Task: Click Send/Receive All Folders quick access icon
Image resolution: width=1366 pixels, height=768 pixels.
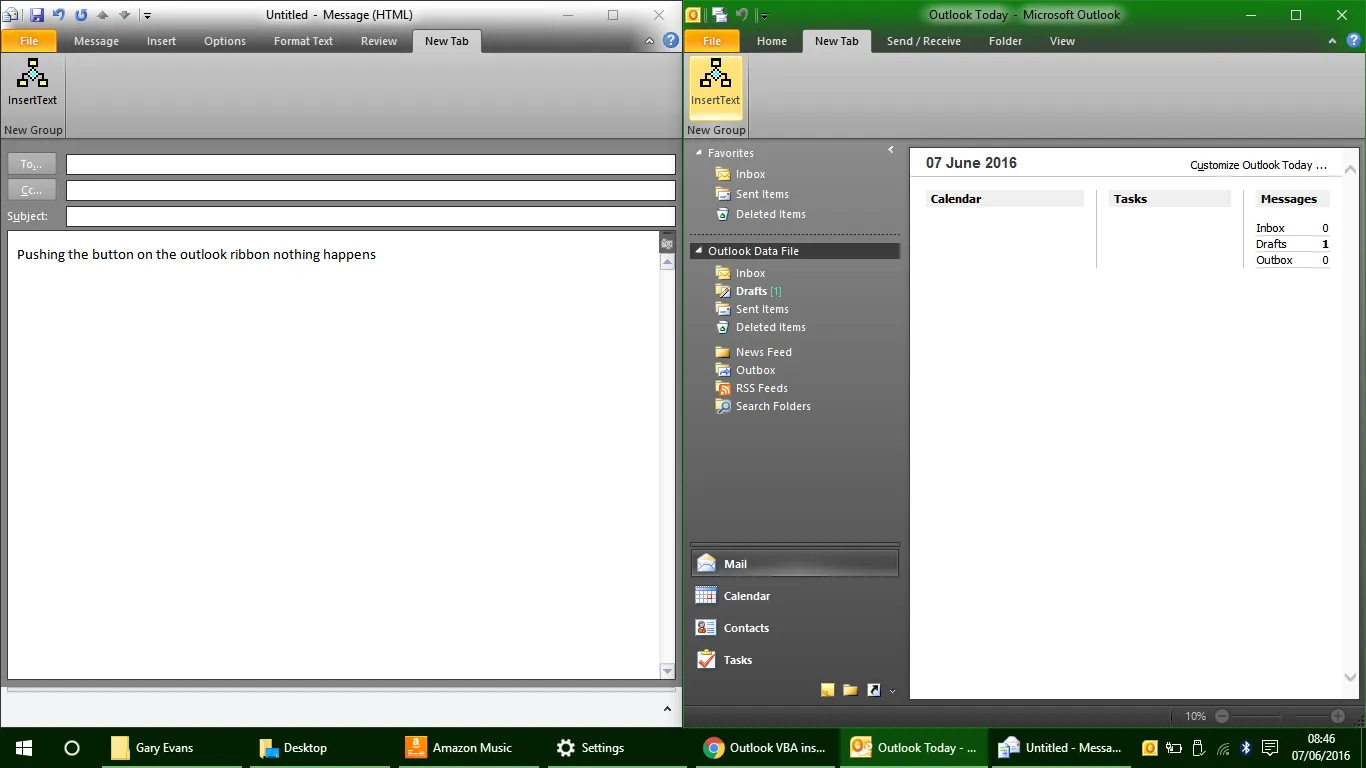Action: (x=719, y=15)
